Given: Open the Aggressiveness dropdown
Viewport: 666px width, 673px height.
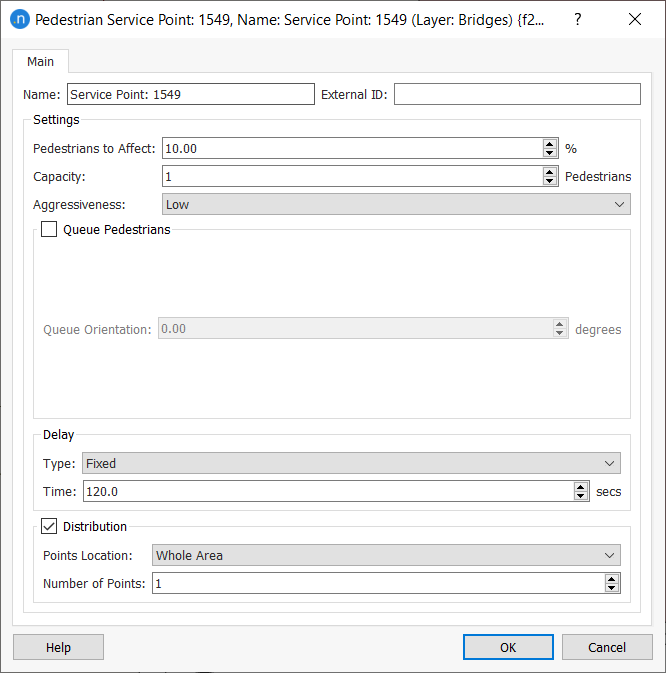Looking at the screenshot, I should [x=396, y=204].
